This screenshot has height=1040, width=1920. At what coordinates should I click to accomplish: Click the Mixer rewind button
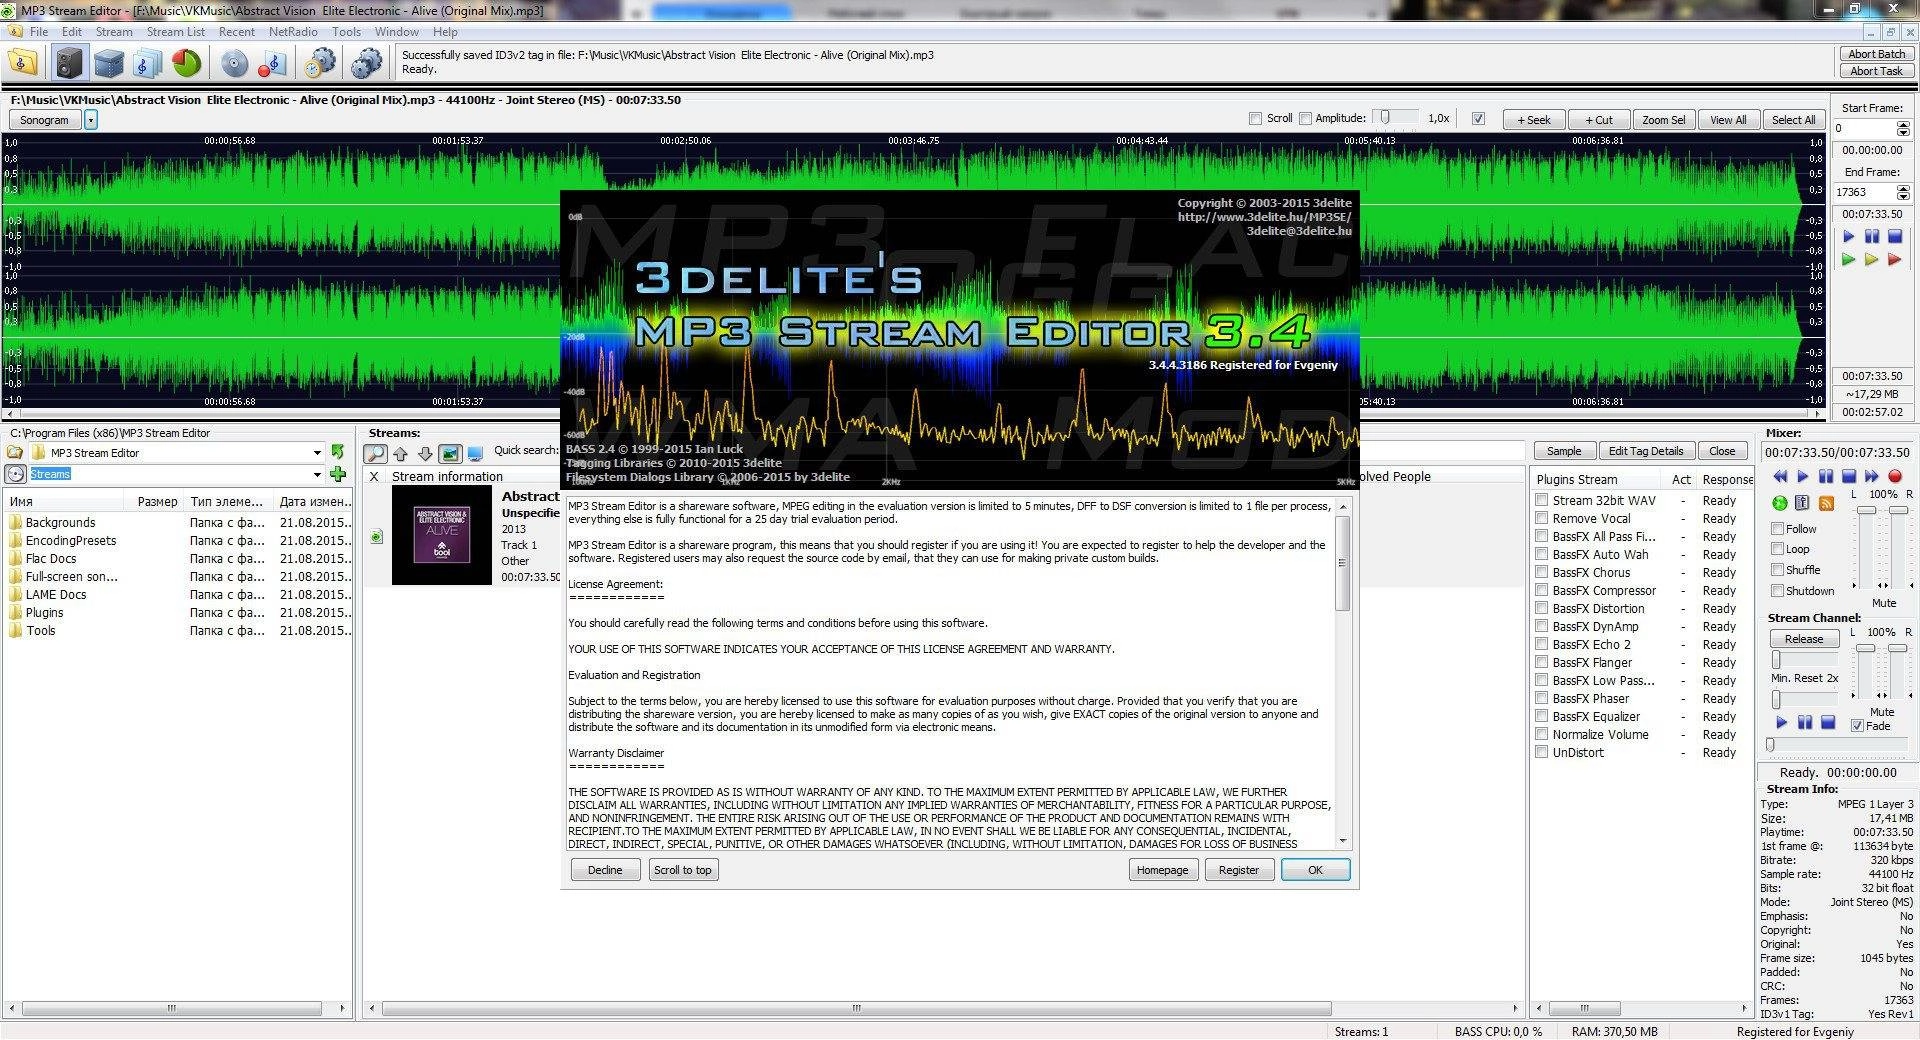pyautogui.click(x=1780, y=477)
